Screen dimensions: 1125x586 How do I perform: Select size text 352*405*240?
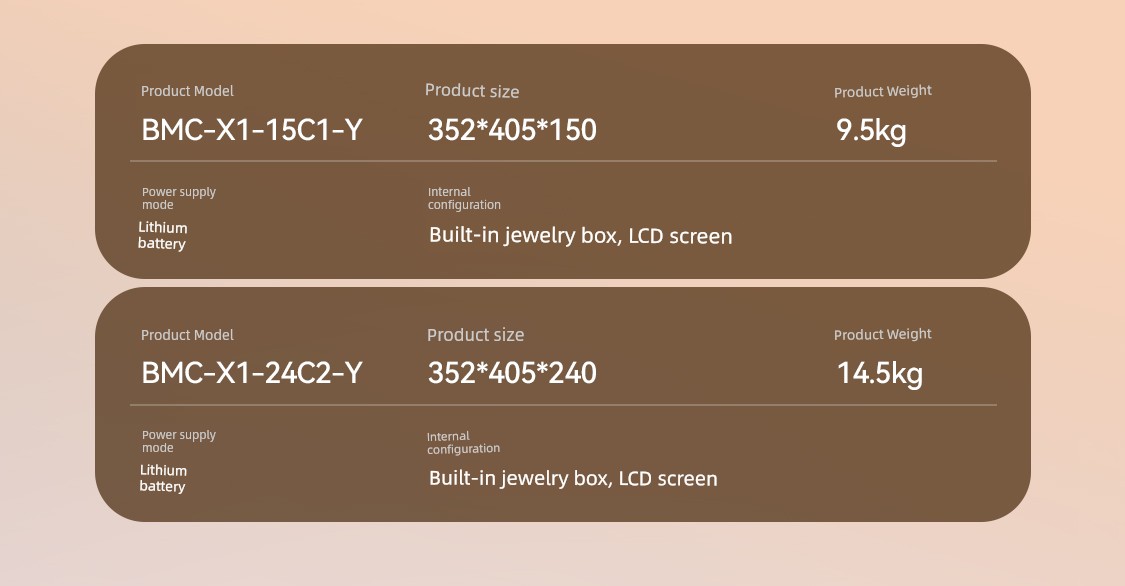coord(512,373)
